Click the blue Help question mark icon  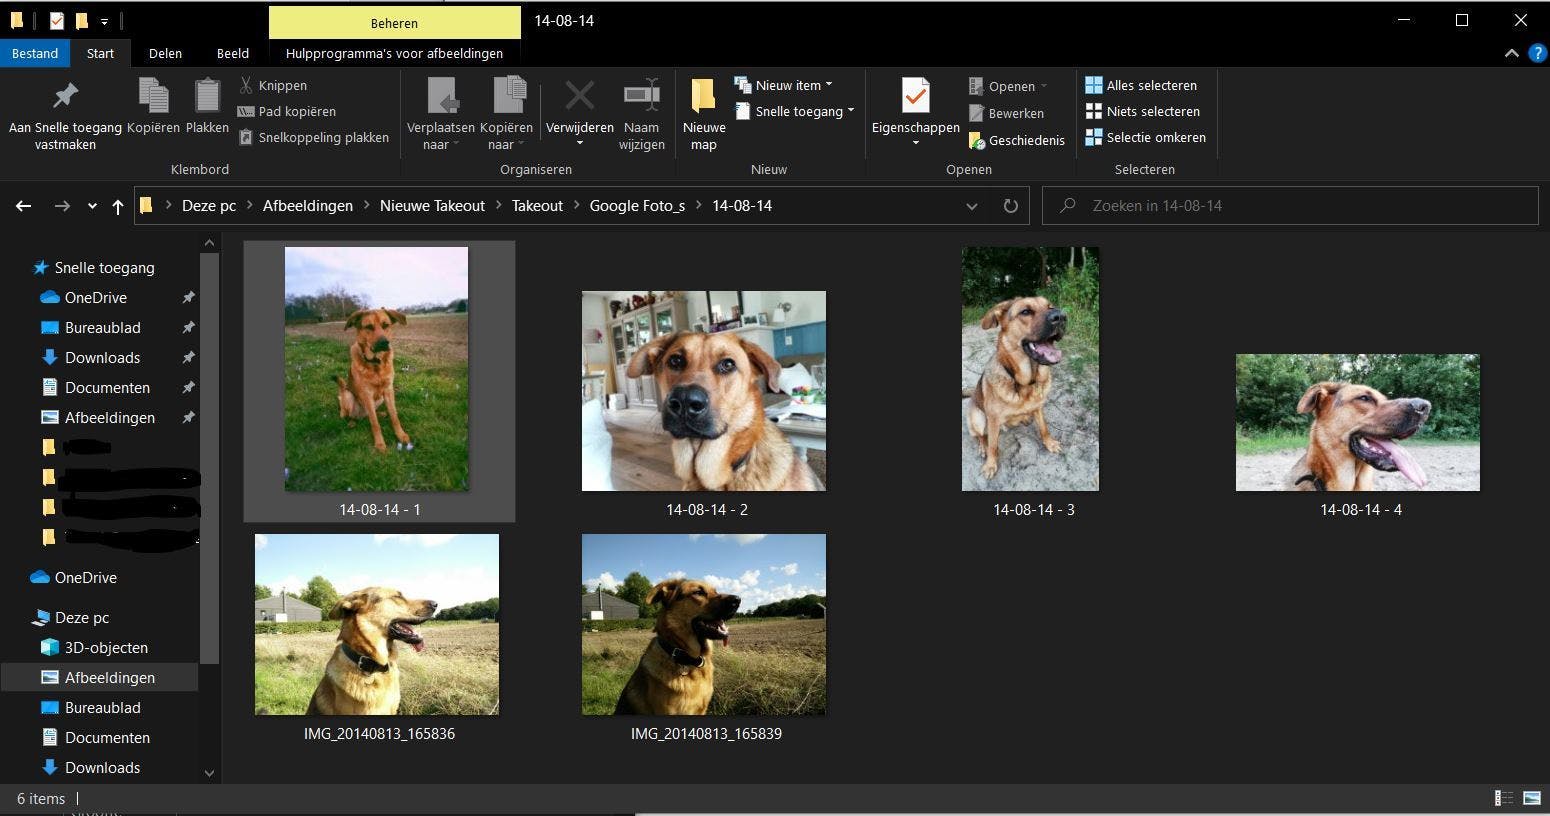point(1536,53)
